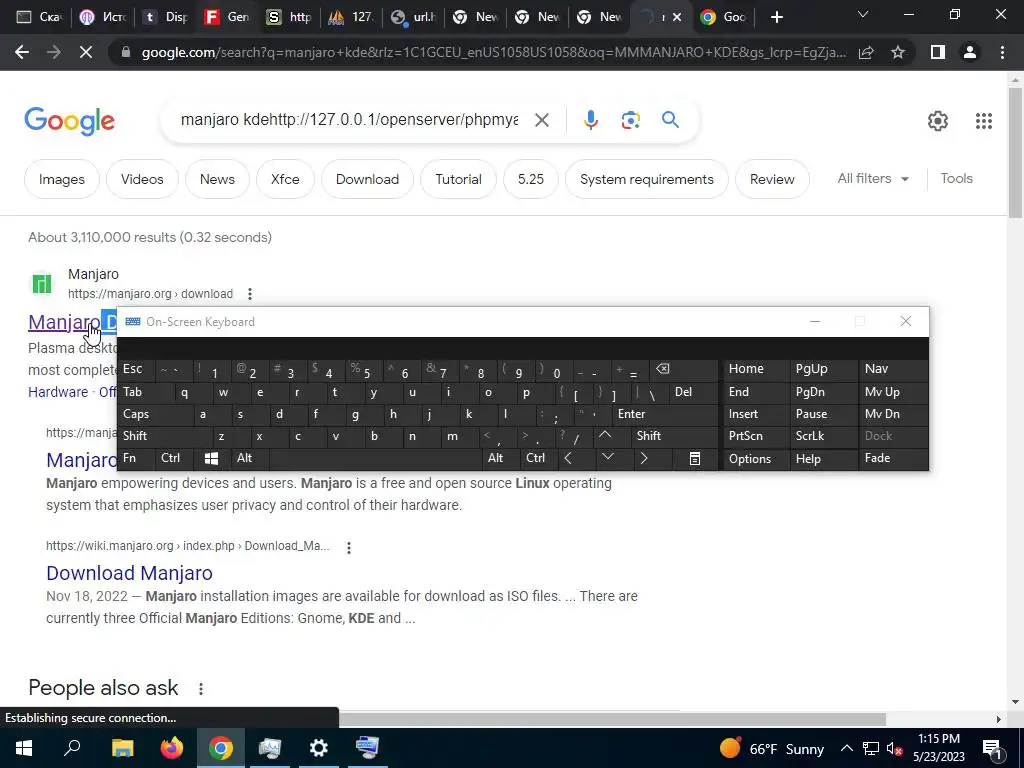Click Fade key on On-Screen Keyboard
Viewport: 1024px width, 768px height.
click(893, 458)
